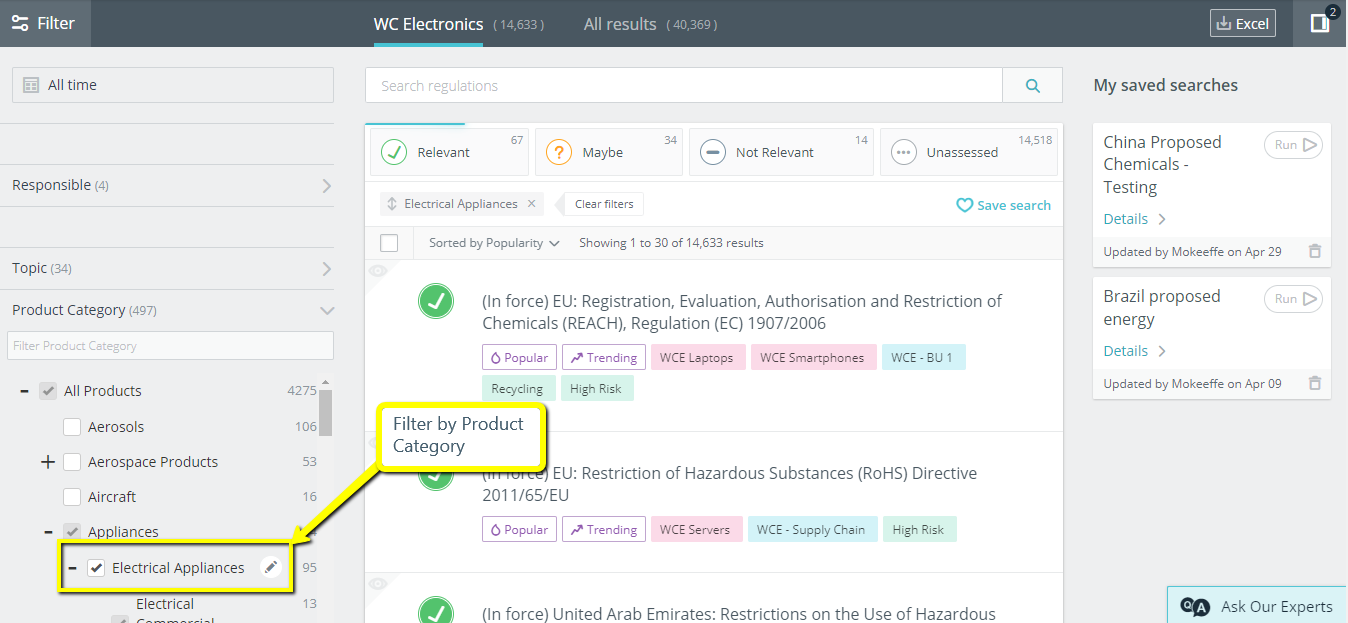Click the search magnifier icon
1348x623 pixels.
click(x=1031, y=85)
